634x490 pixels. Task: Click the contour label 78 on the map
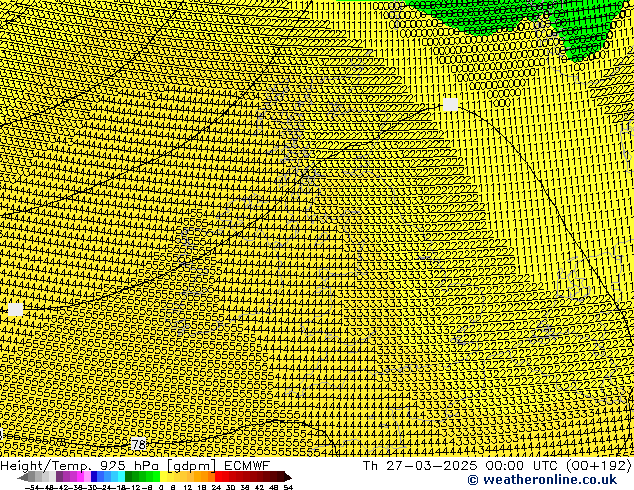pos(139,444)
